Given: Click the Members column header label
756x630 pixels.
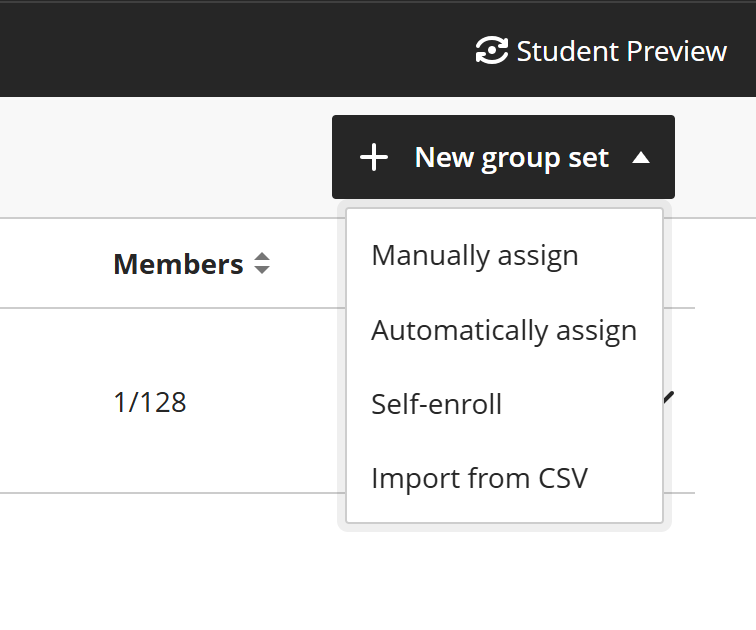Looking at the screenshot, I should [x=178, y=264].
